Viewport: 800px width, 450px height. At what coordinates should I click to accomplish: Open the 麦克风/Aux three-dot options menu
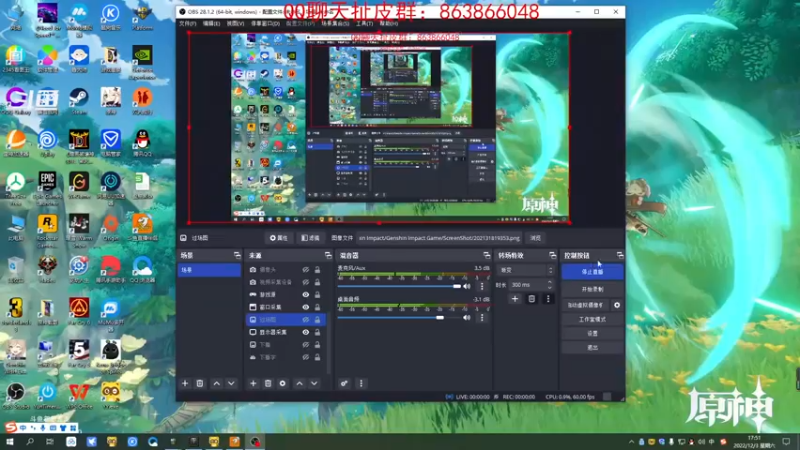click(482, 286)
